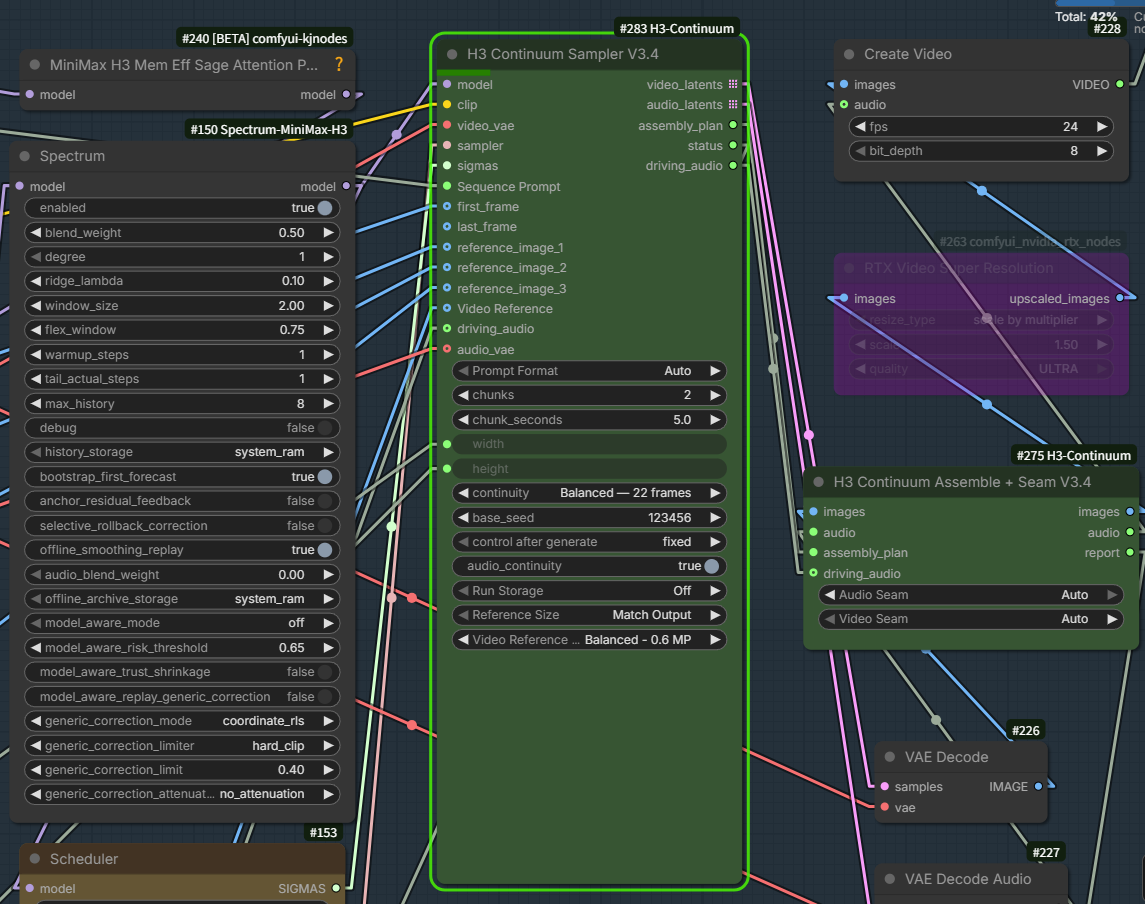The image size is (1145, 904).
Task: Click the video_latents output grid socket
Action: tap(733, 85)
